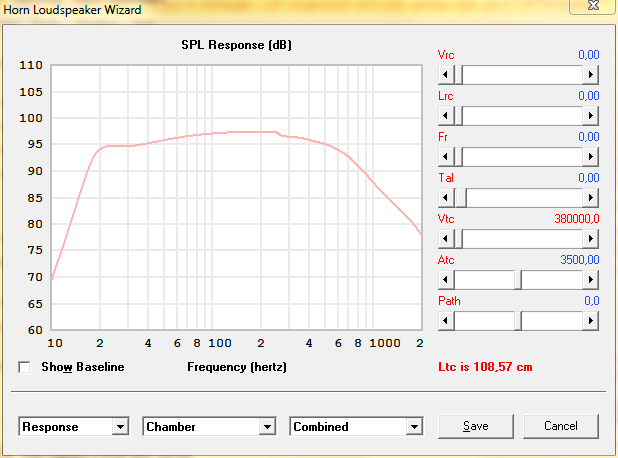Save the loudspeaker wizard settings
The height and width of the screenshot is (458, 618).
coord(476,426)
